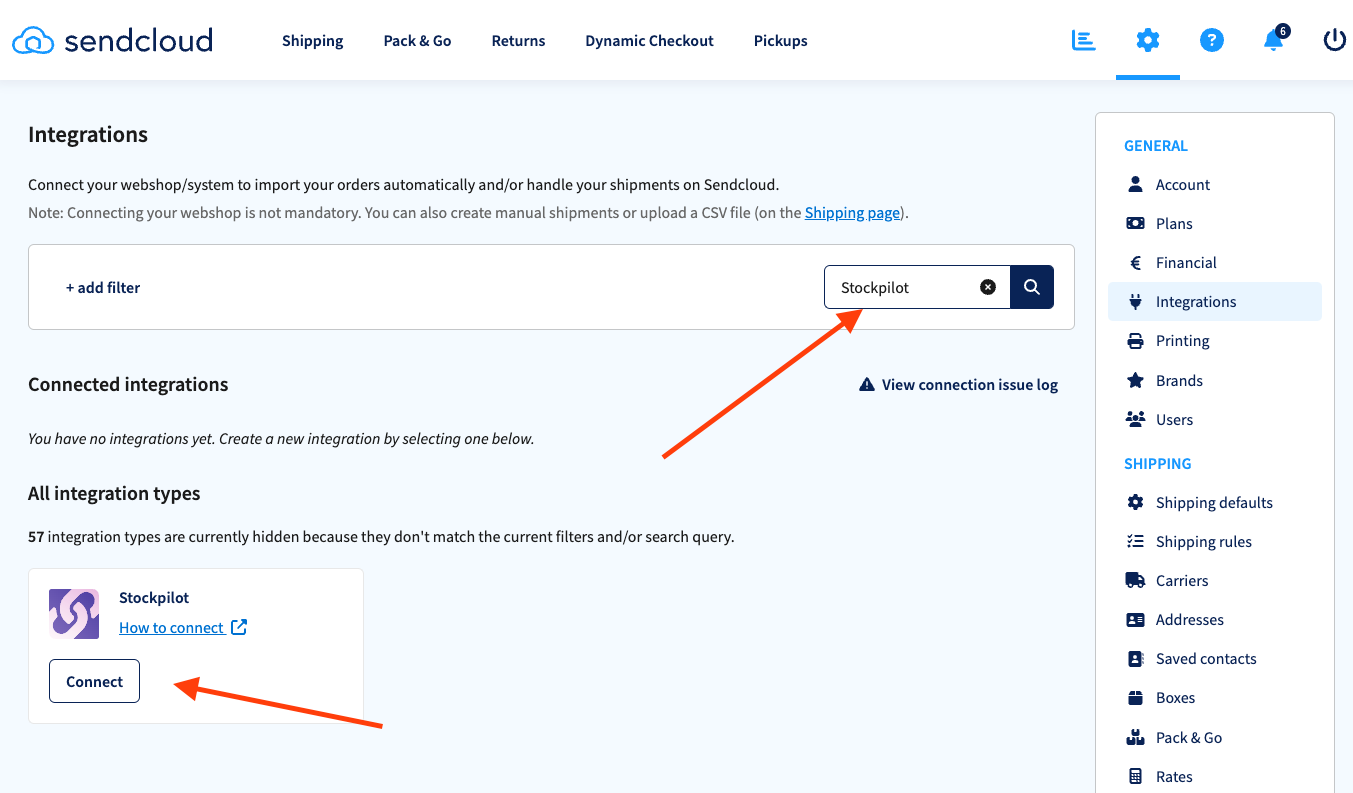Click the Printing printer icon
Image resolution: width=1353 pixels, height=793 pixels.
(1135, 341)
